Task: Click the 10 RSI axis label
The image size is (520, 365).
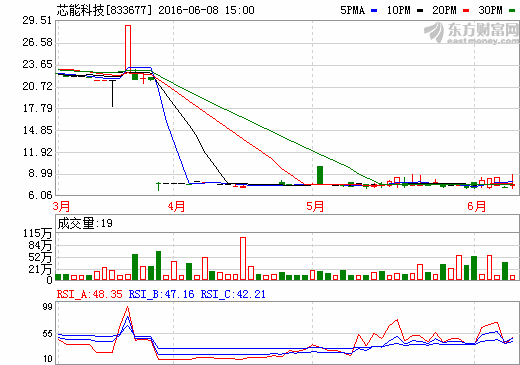Action: [47, 359]
